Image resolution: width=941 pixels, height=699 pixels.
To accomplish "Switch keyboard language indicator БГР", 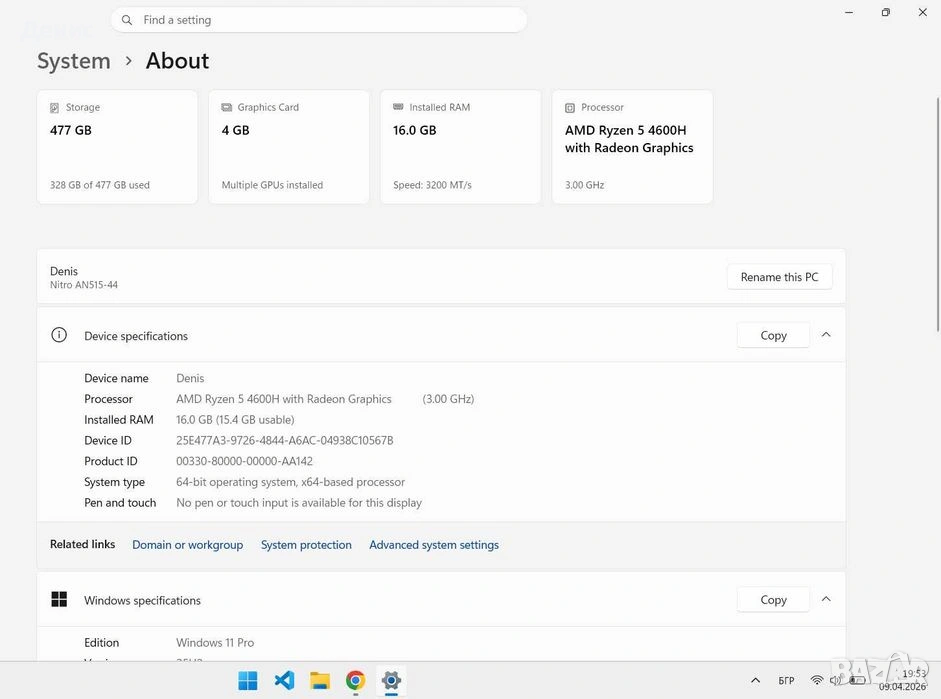I will click(786, 681).
